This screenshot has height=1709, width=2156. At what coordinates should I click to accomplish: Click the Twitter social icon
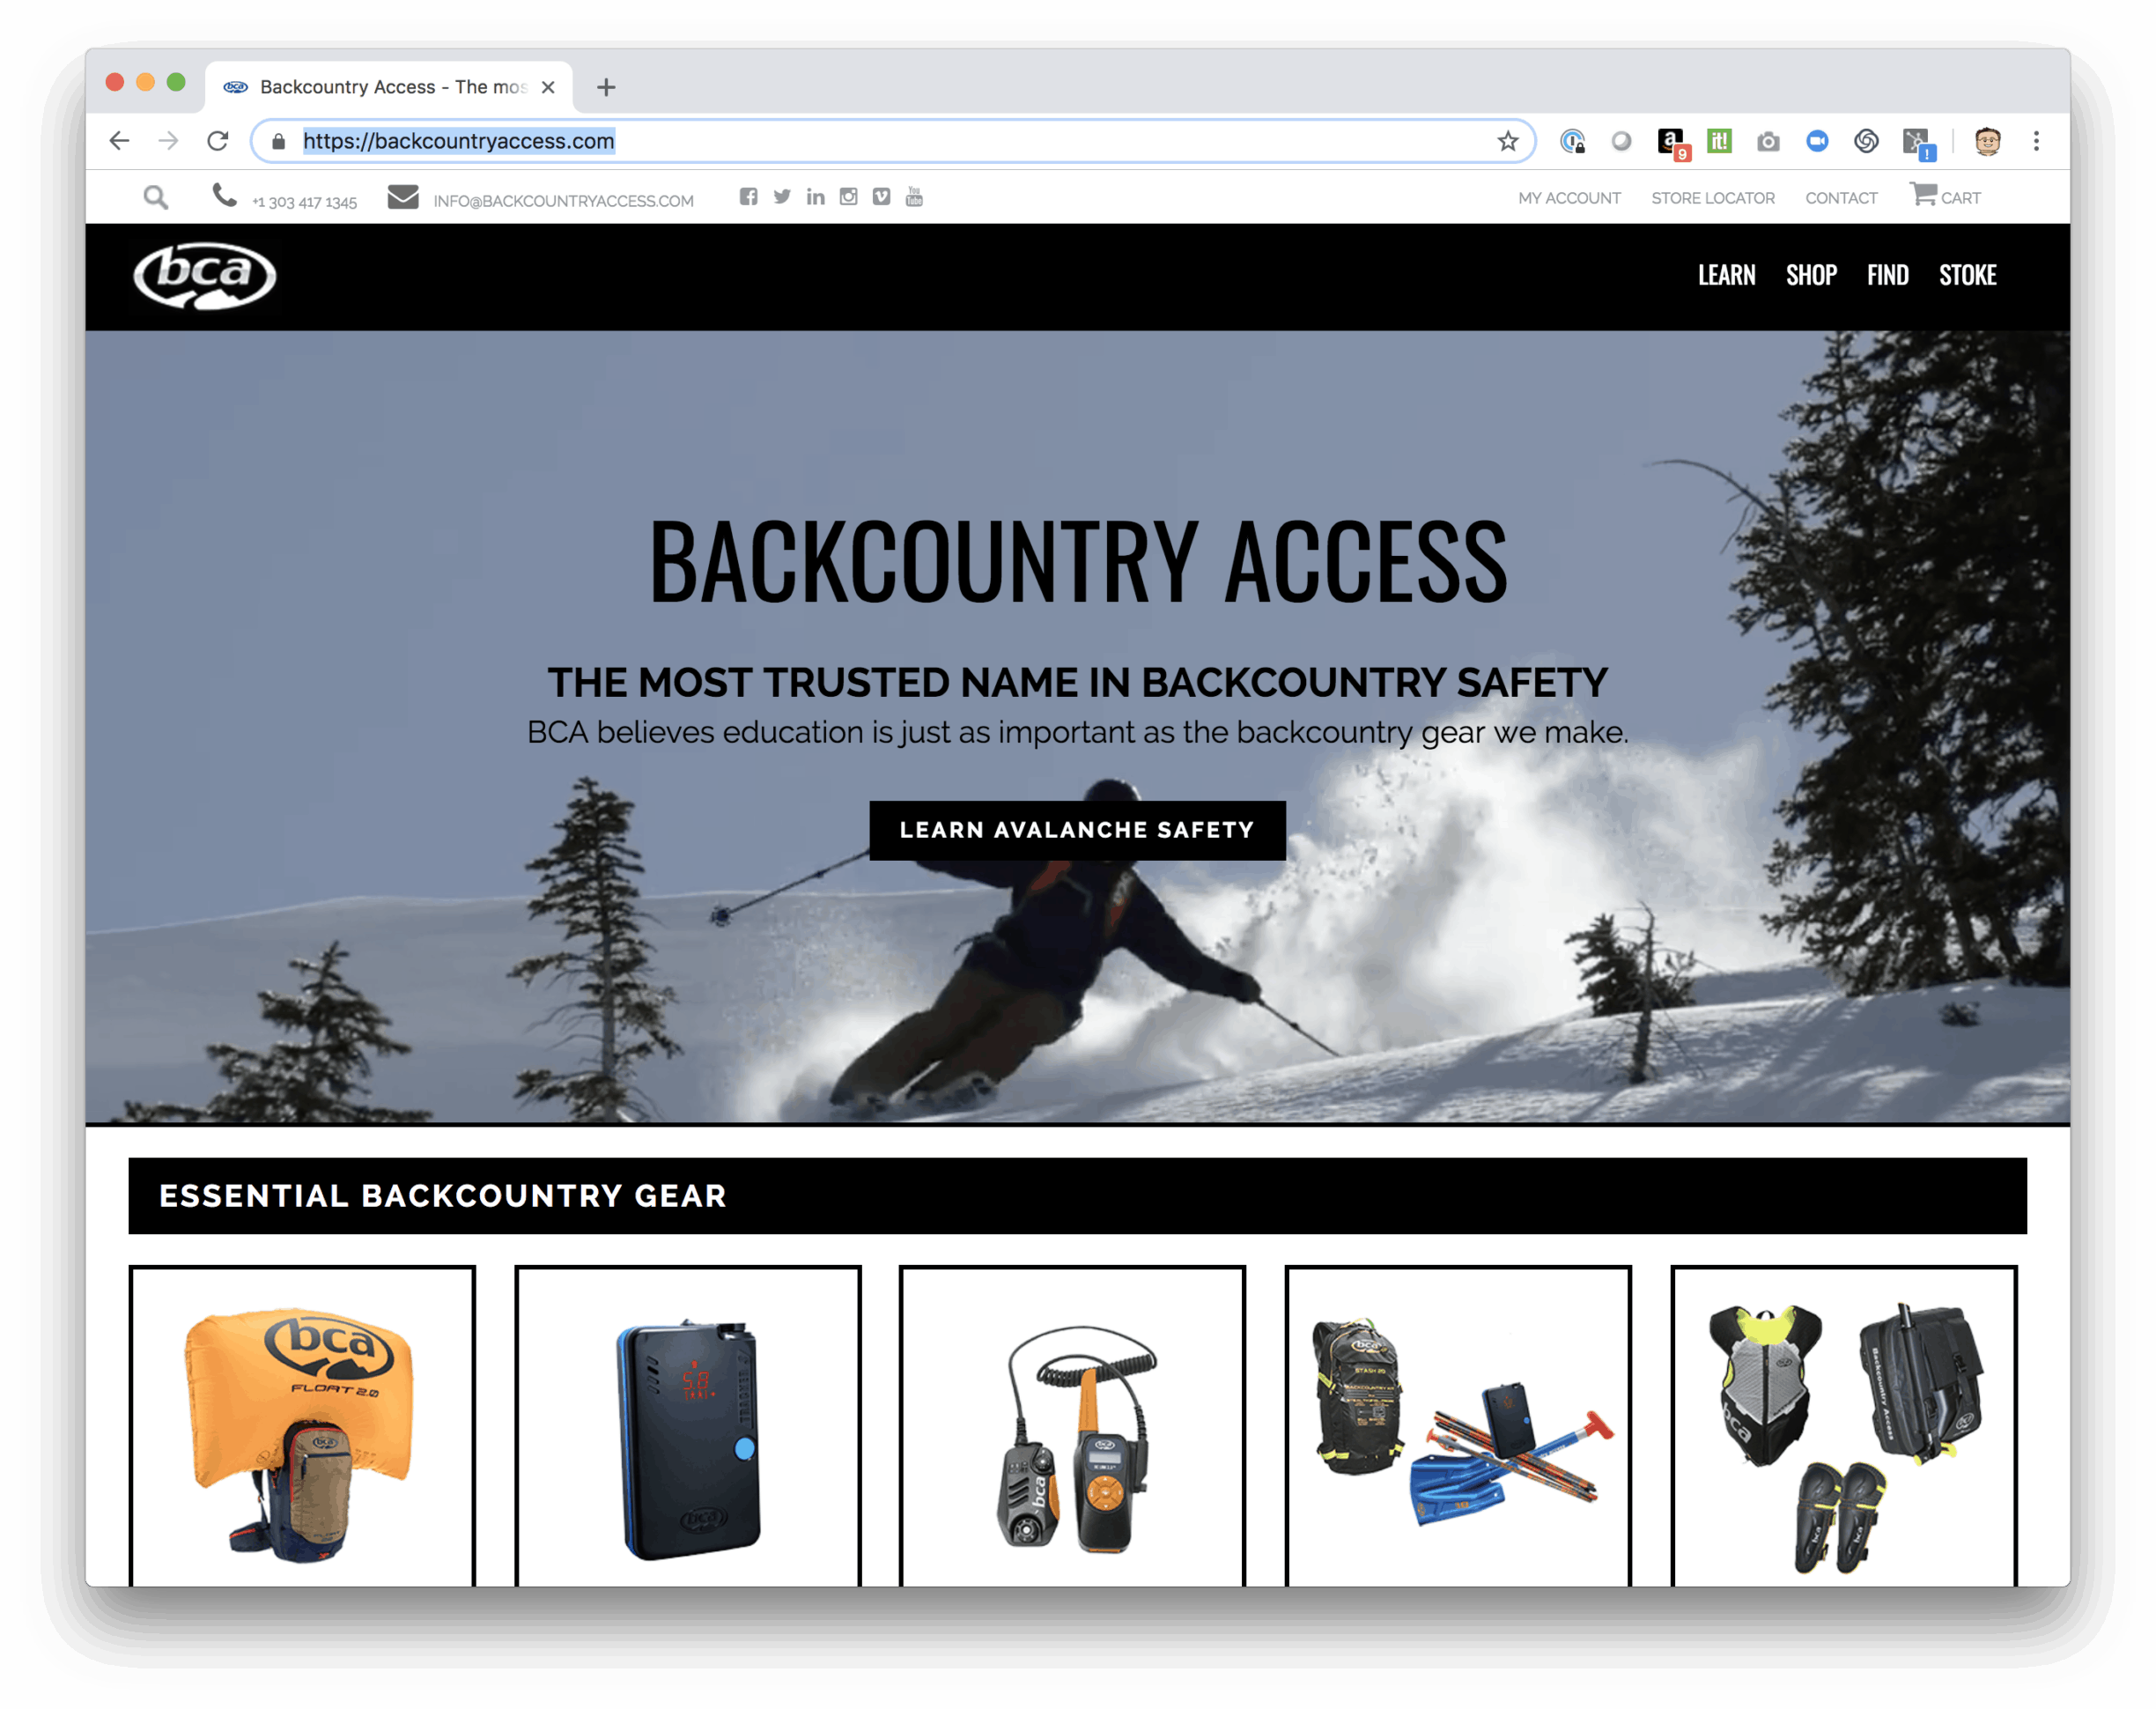[784, 198]
